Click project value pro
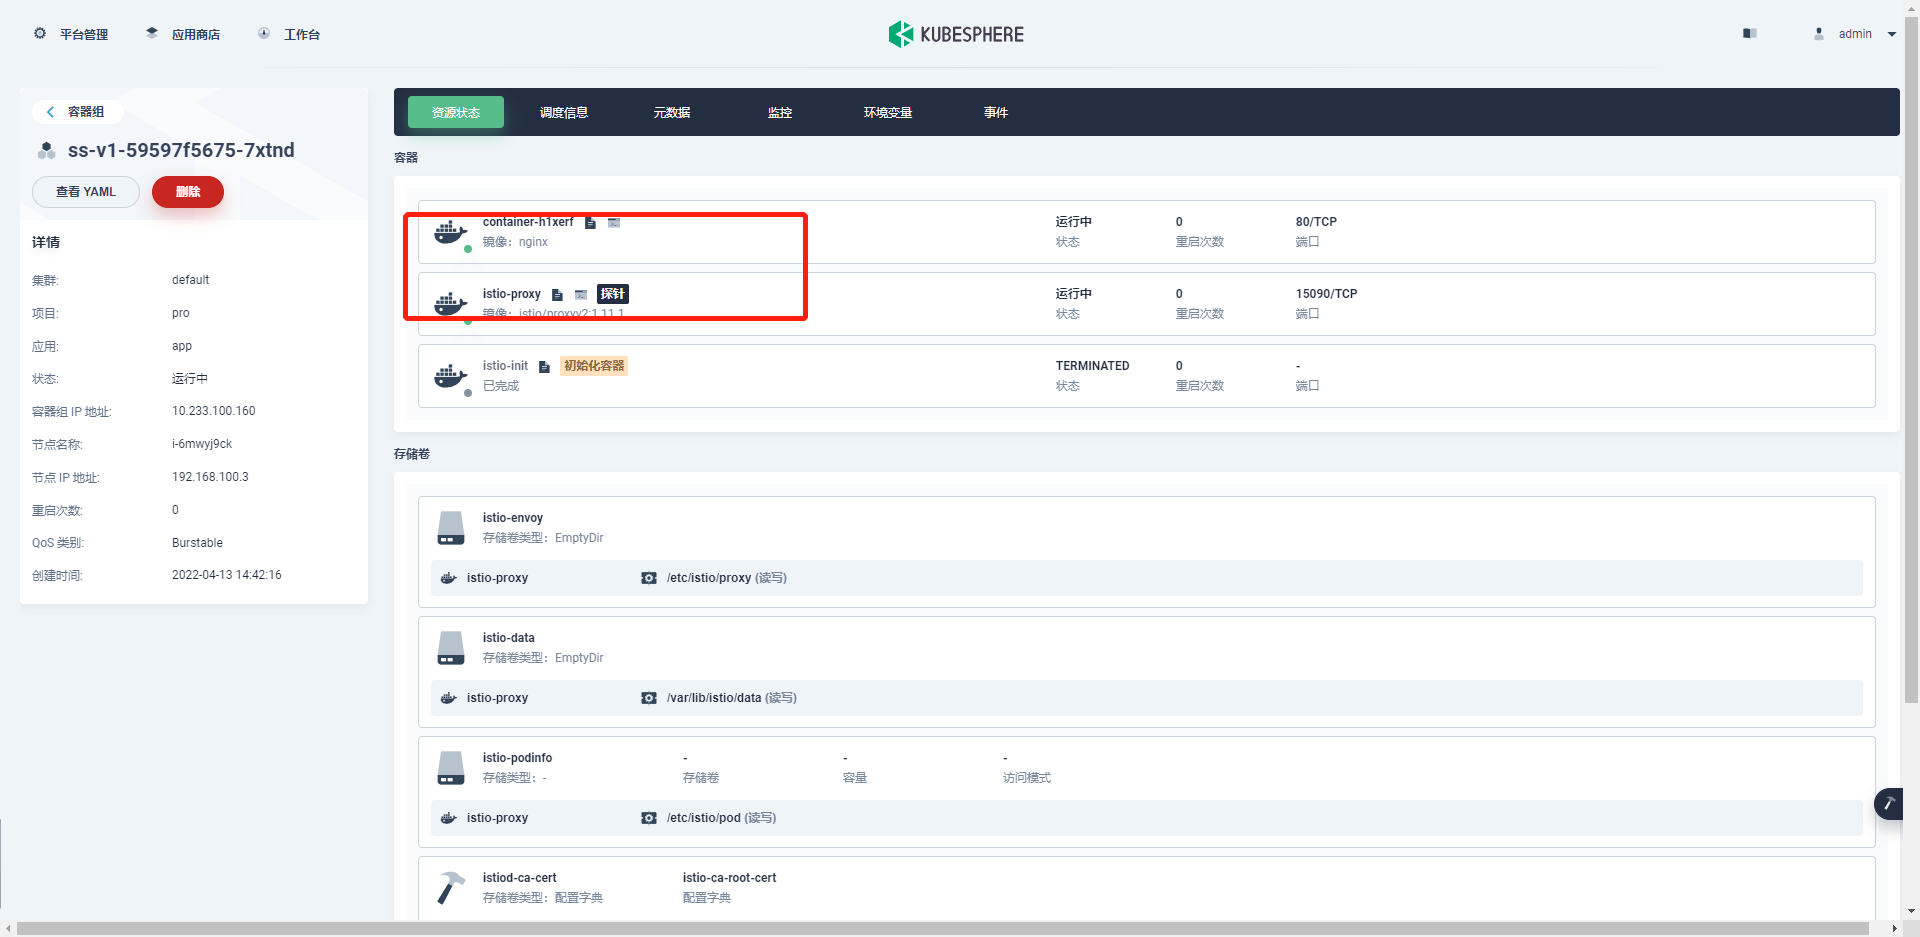 [180, 313]
